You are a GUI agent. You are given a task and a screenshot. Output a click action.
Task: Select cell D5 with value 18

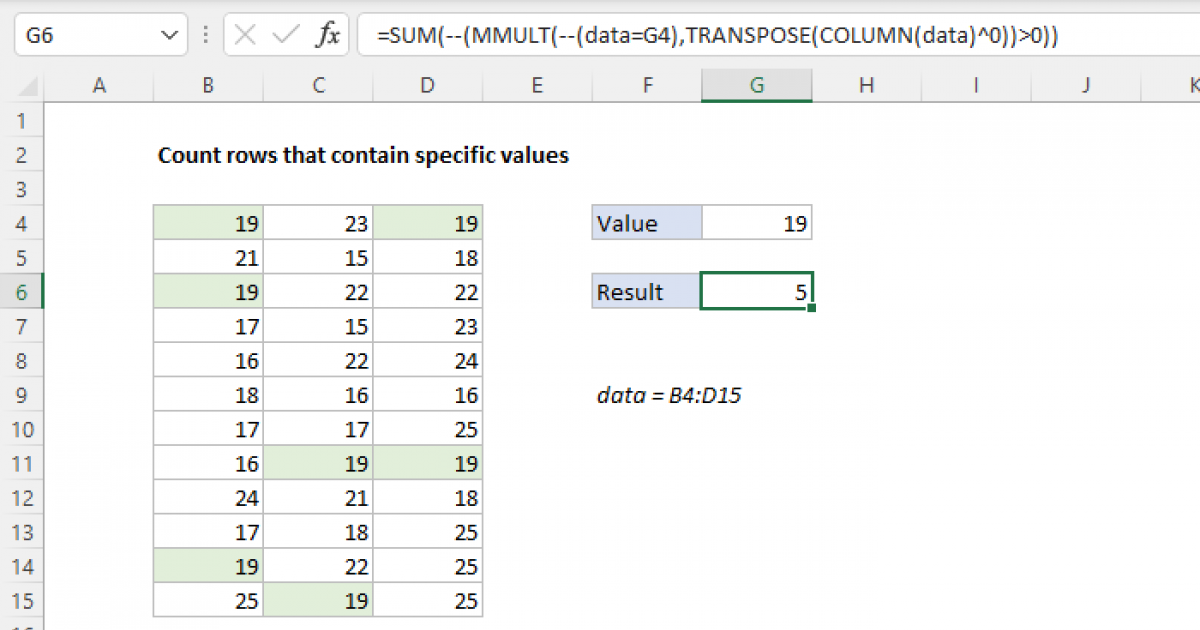click(x=428, y=258)
